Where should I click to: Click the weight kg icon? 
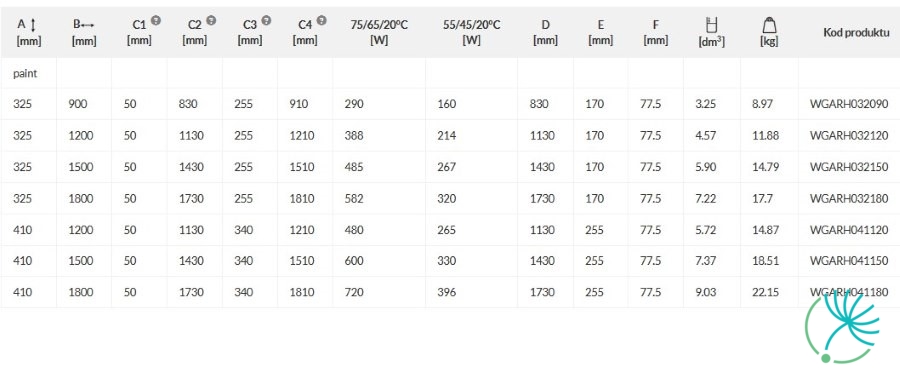pos(769,25)
